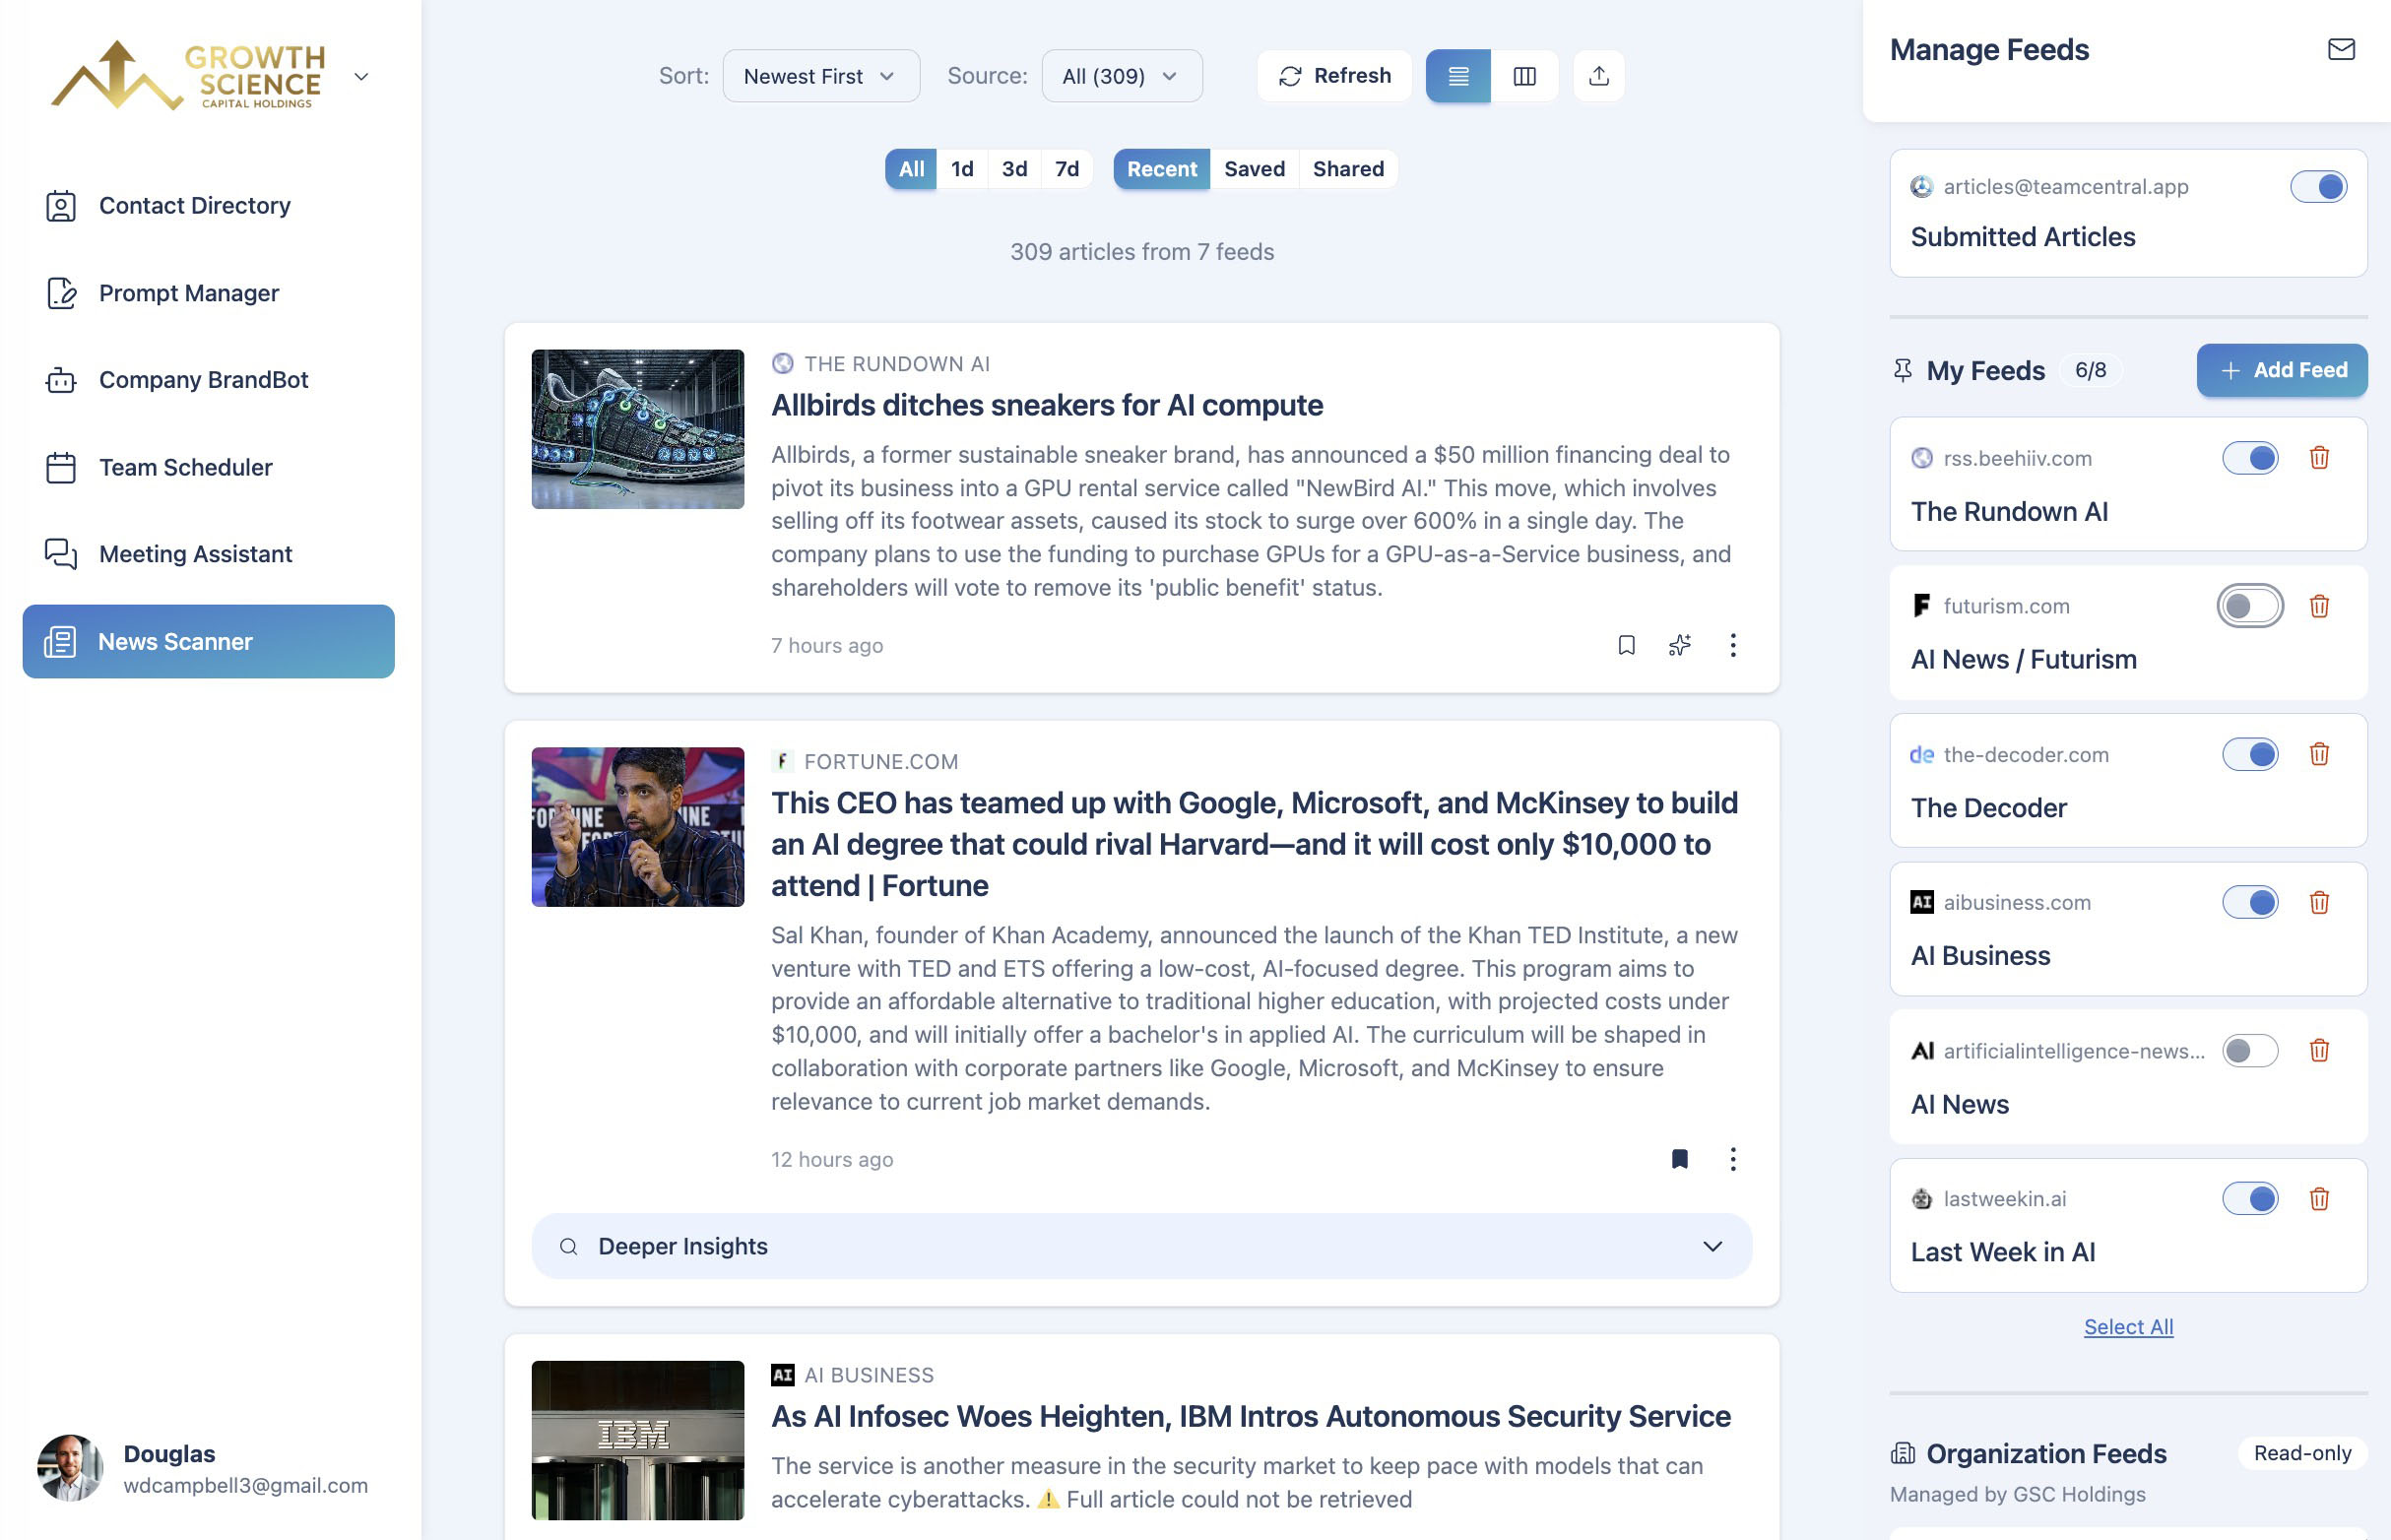The image size is (2391, 1540).
Task: Switch to column view layout
Action: click(1524, 76)
